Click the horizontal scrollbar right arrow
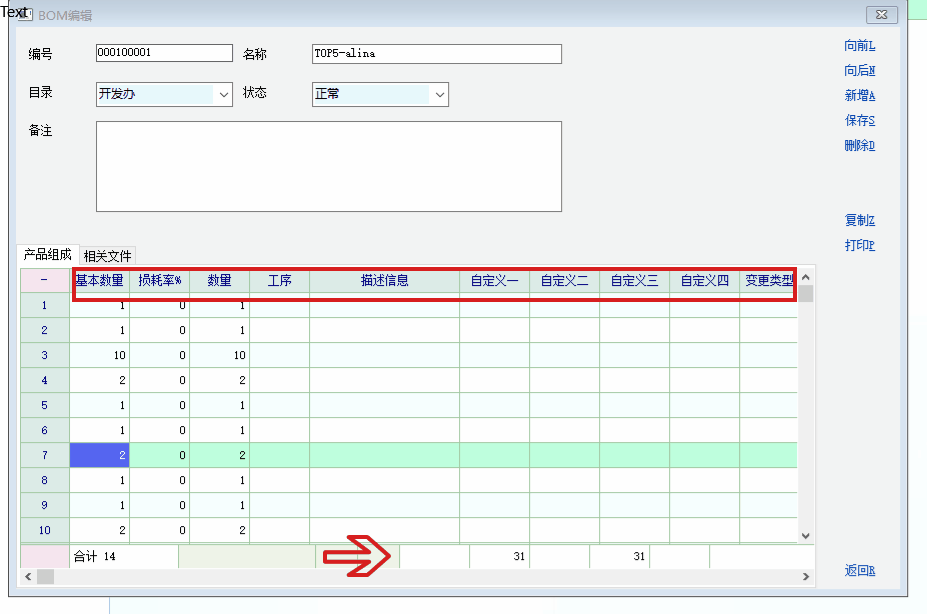 (806, 577)
